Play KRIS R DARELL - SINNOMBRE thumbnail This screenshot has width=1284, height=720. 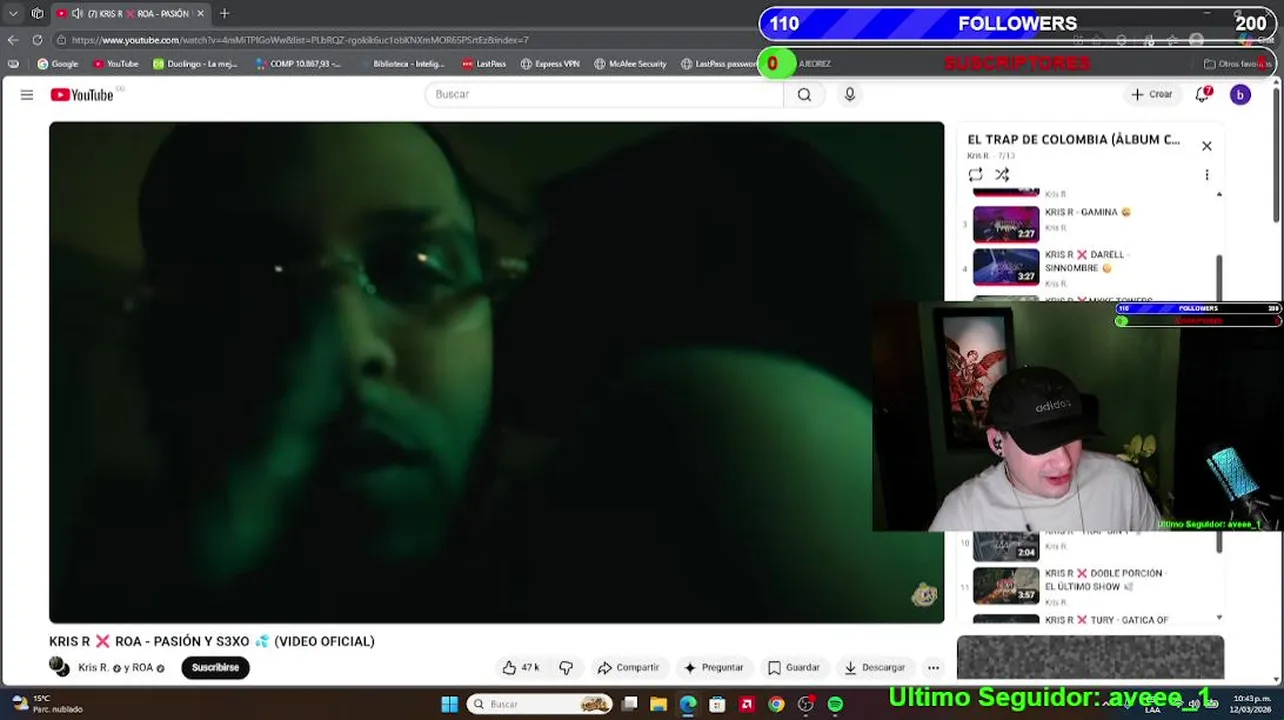[x=1006, y=267]
